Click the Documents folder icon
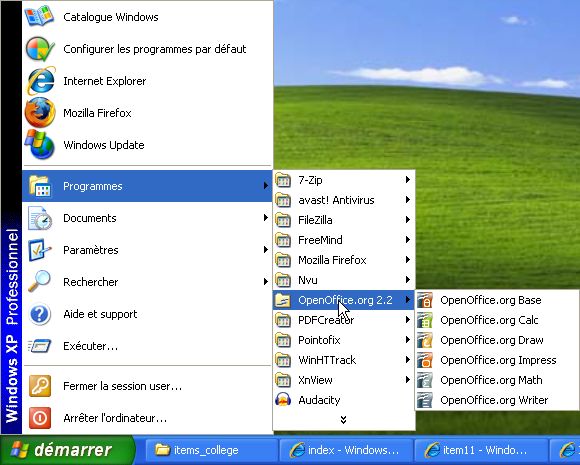 [40, 218]
